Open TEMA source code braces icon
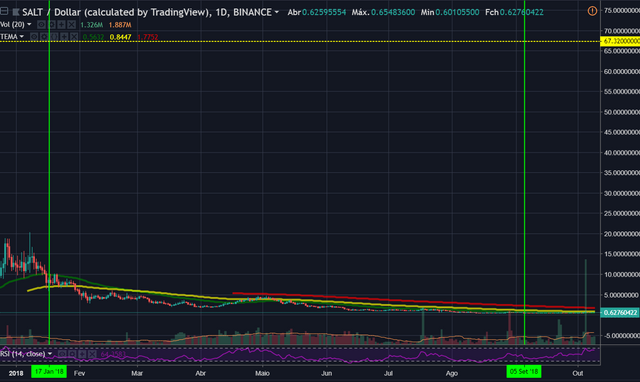 pos(54,37)
